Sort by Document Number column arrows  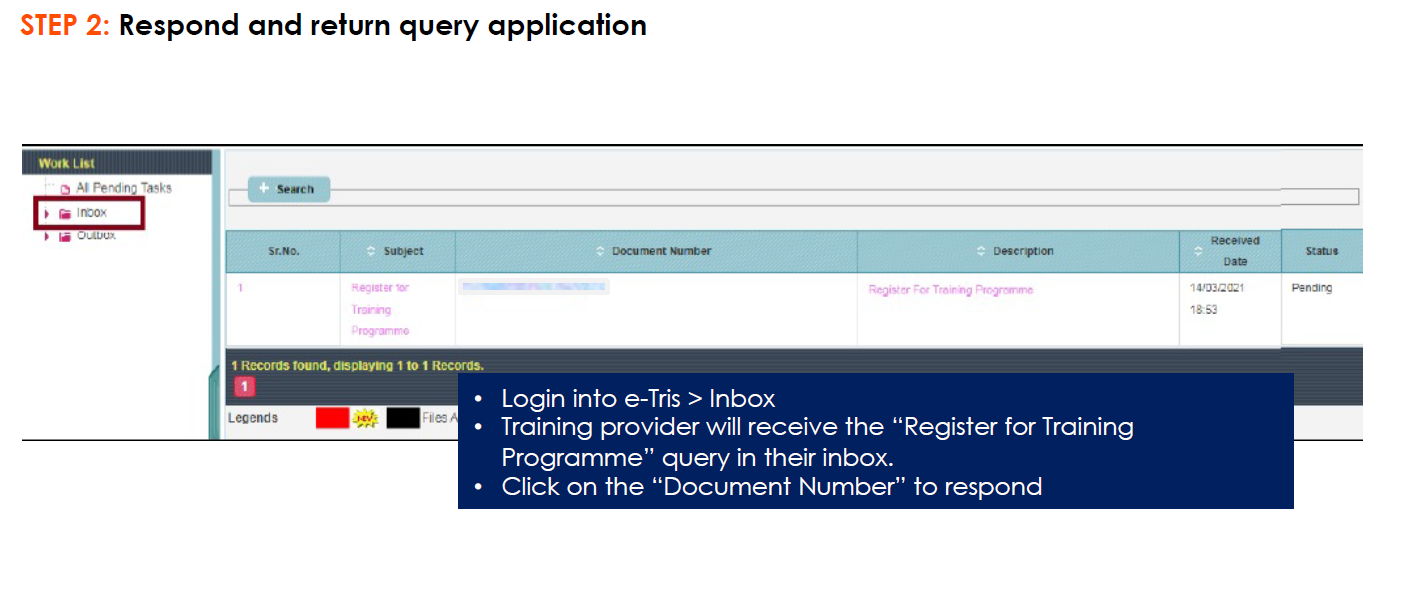(x=600, y=251)
